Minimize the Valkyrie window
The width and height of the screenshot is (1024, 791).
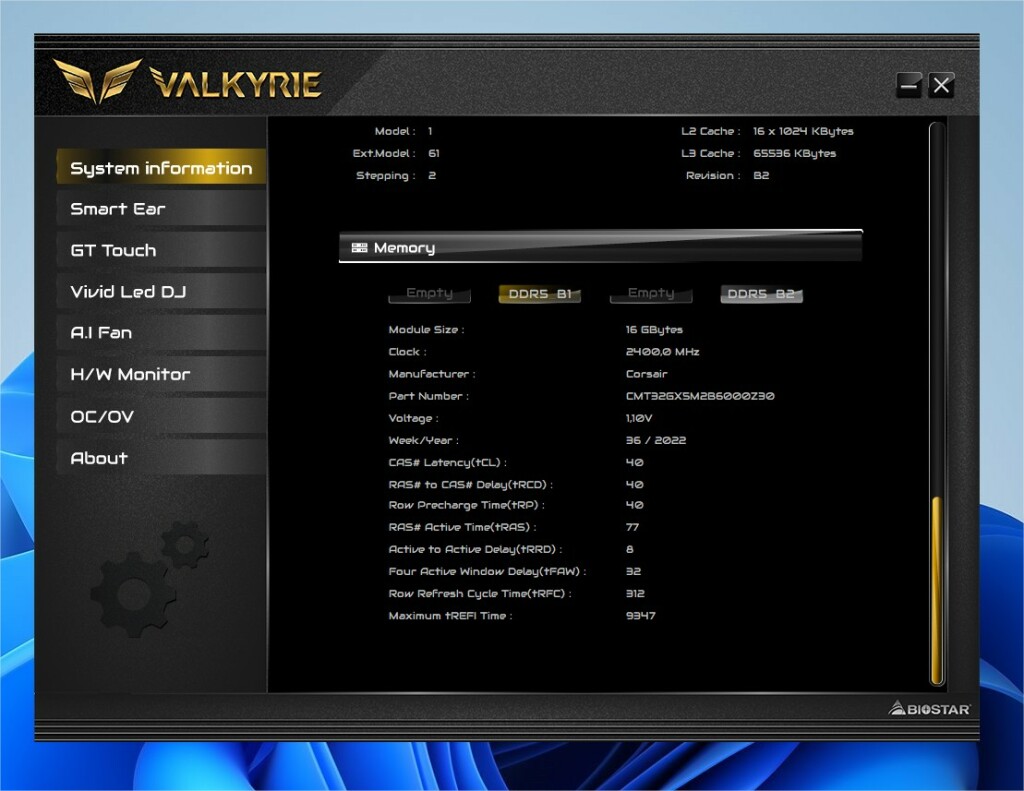point(908,85)
